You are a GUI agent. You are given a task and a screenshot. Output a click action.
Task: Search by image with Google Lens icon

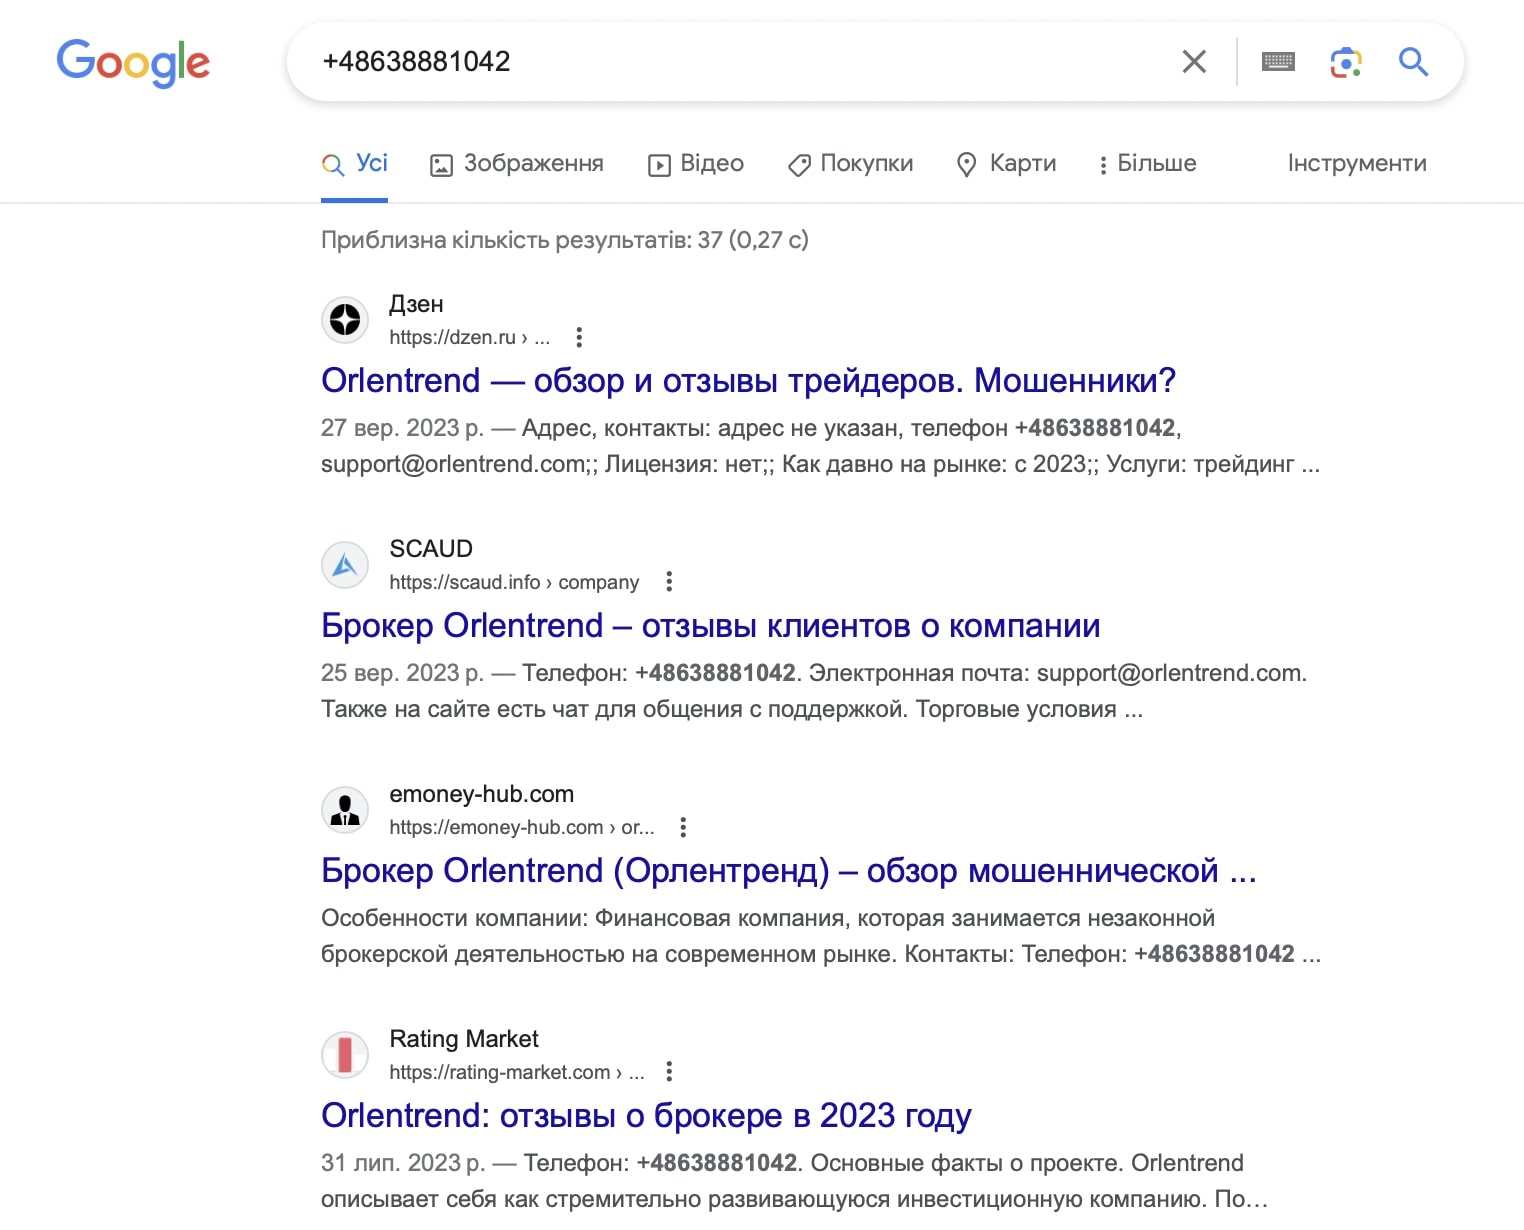tap(1346, 62)
